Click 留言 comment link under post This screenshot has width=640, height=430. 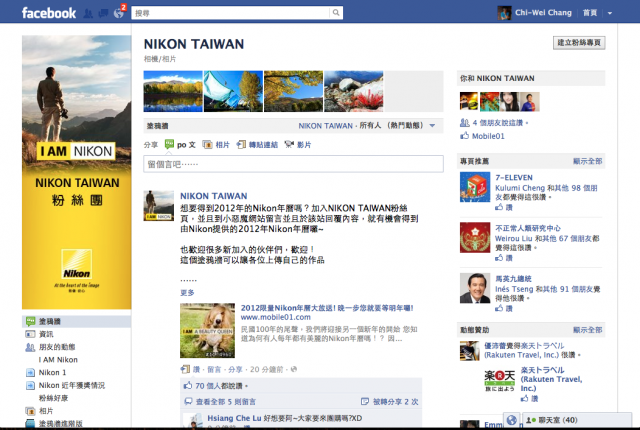click(x=214, y=369)
